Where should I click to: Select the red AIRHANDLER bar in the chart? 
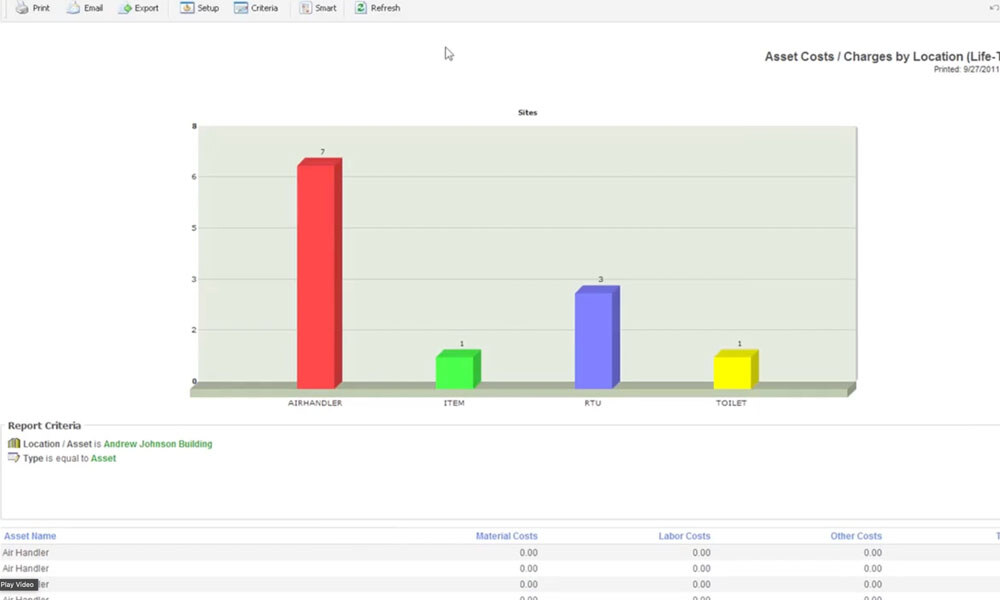pos(318,270)
